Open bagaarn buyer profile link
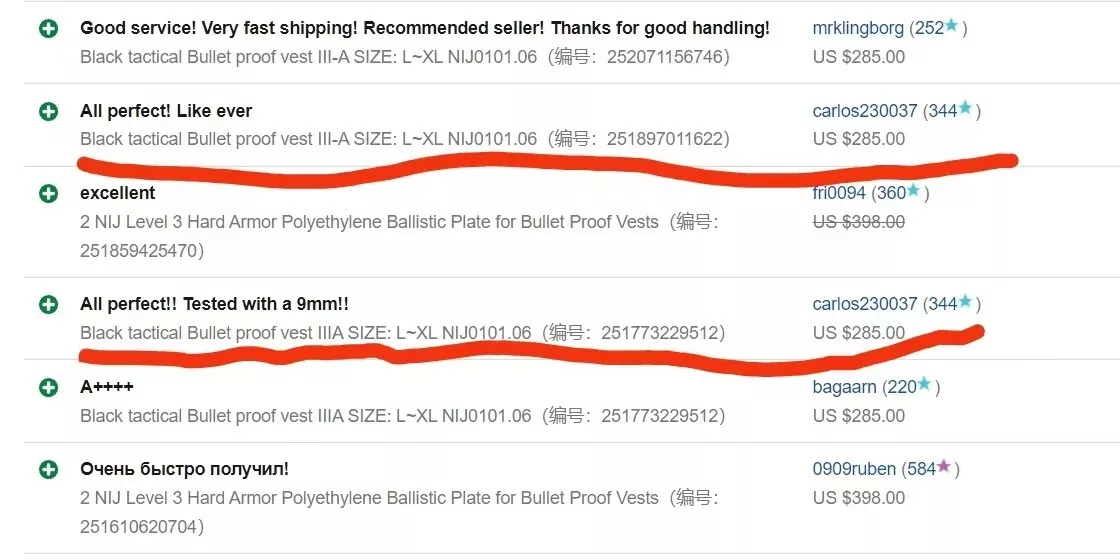This screenshot has height=560, width=1120. tap(844, 387)
